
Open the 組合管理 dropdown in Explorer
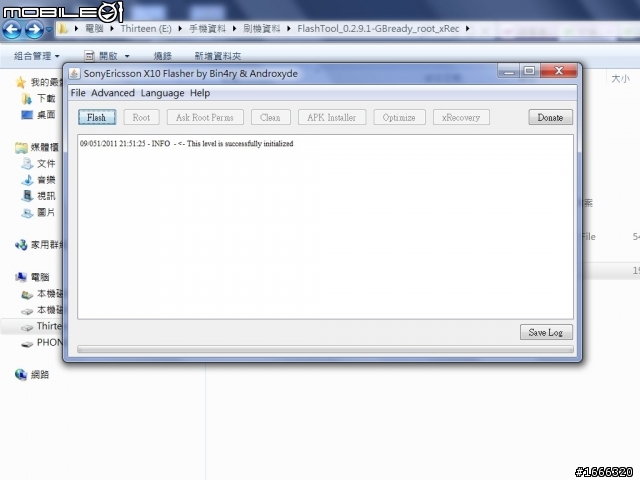pos(37,56)
